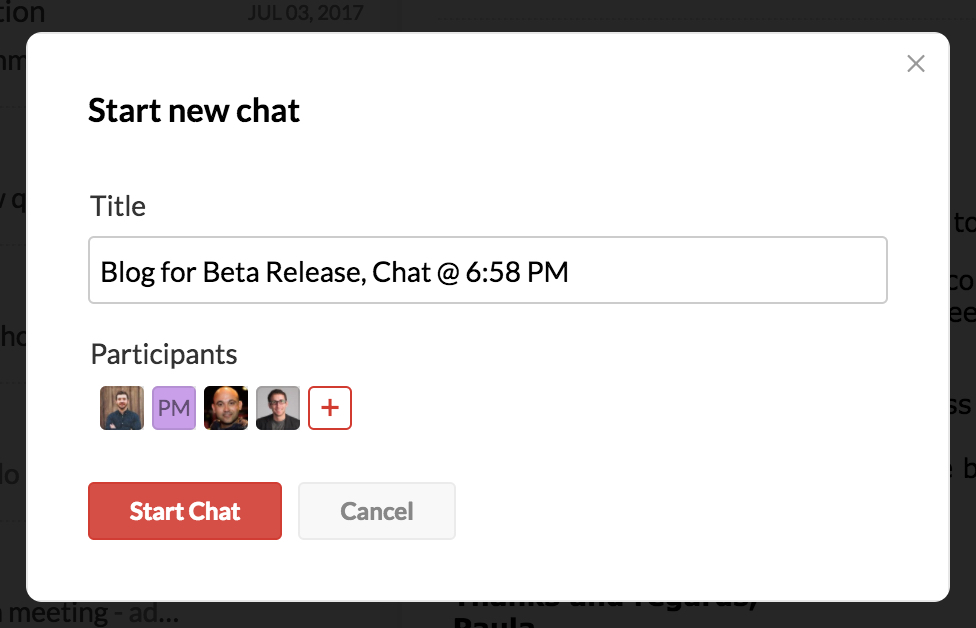Click the JUL 03, 2017 date behind dialog
This screenshot has width=976, height=628.
(x=306, y=12)
